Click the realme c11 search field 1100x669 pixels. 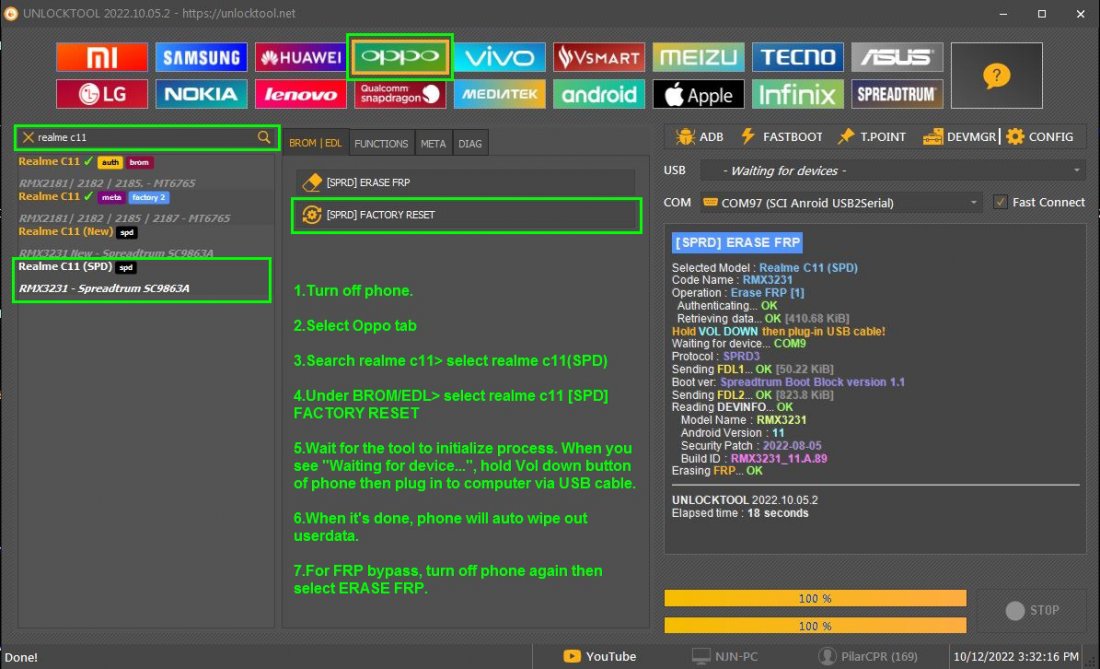tap(146, 137)
